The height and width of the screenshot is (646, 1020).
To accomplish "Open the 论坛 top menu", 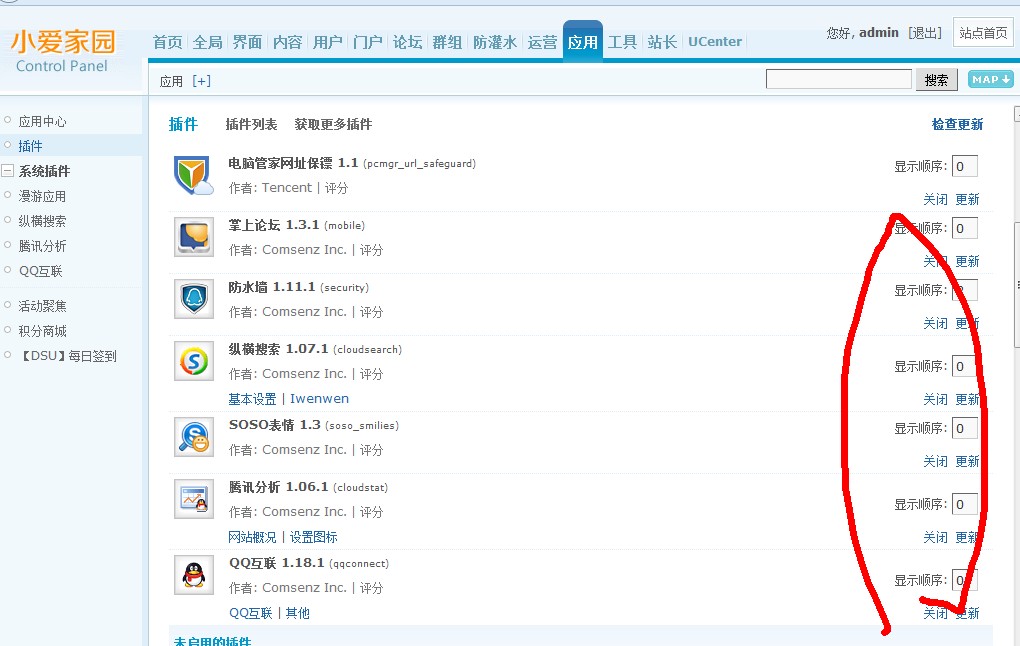I will [407, 42].
